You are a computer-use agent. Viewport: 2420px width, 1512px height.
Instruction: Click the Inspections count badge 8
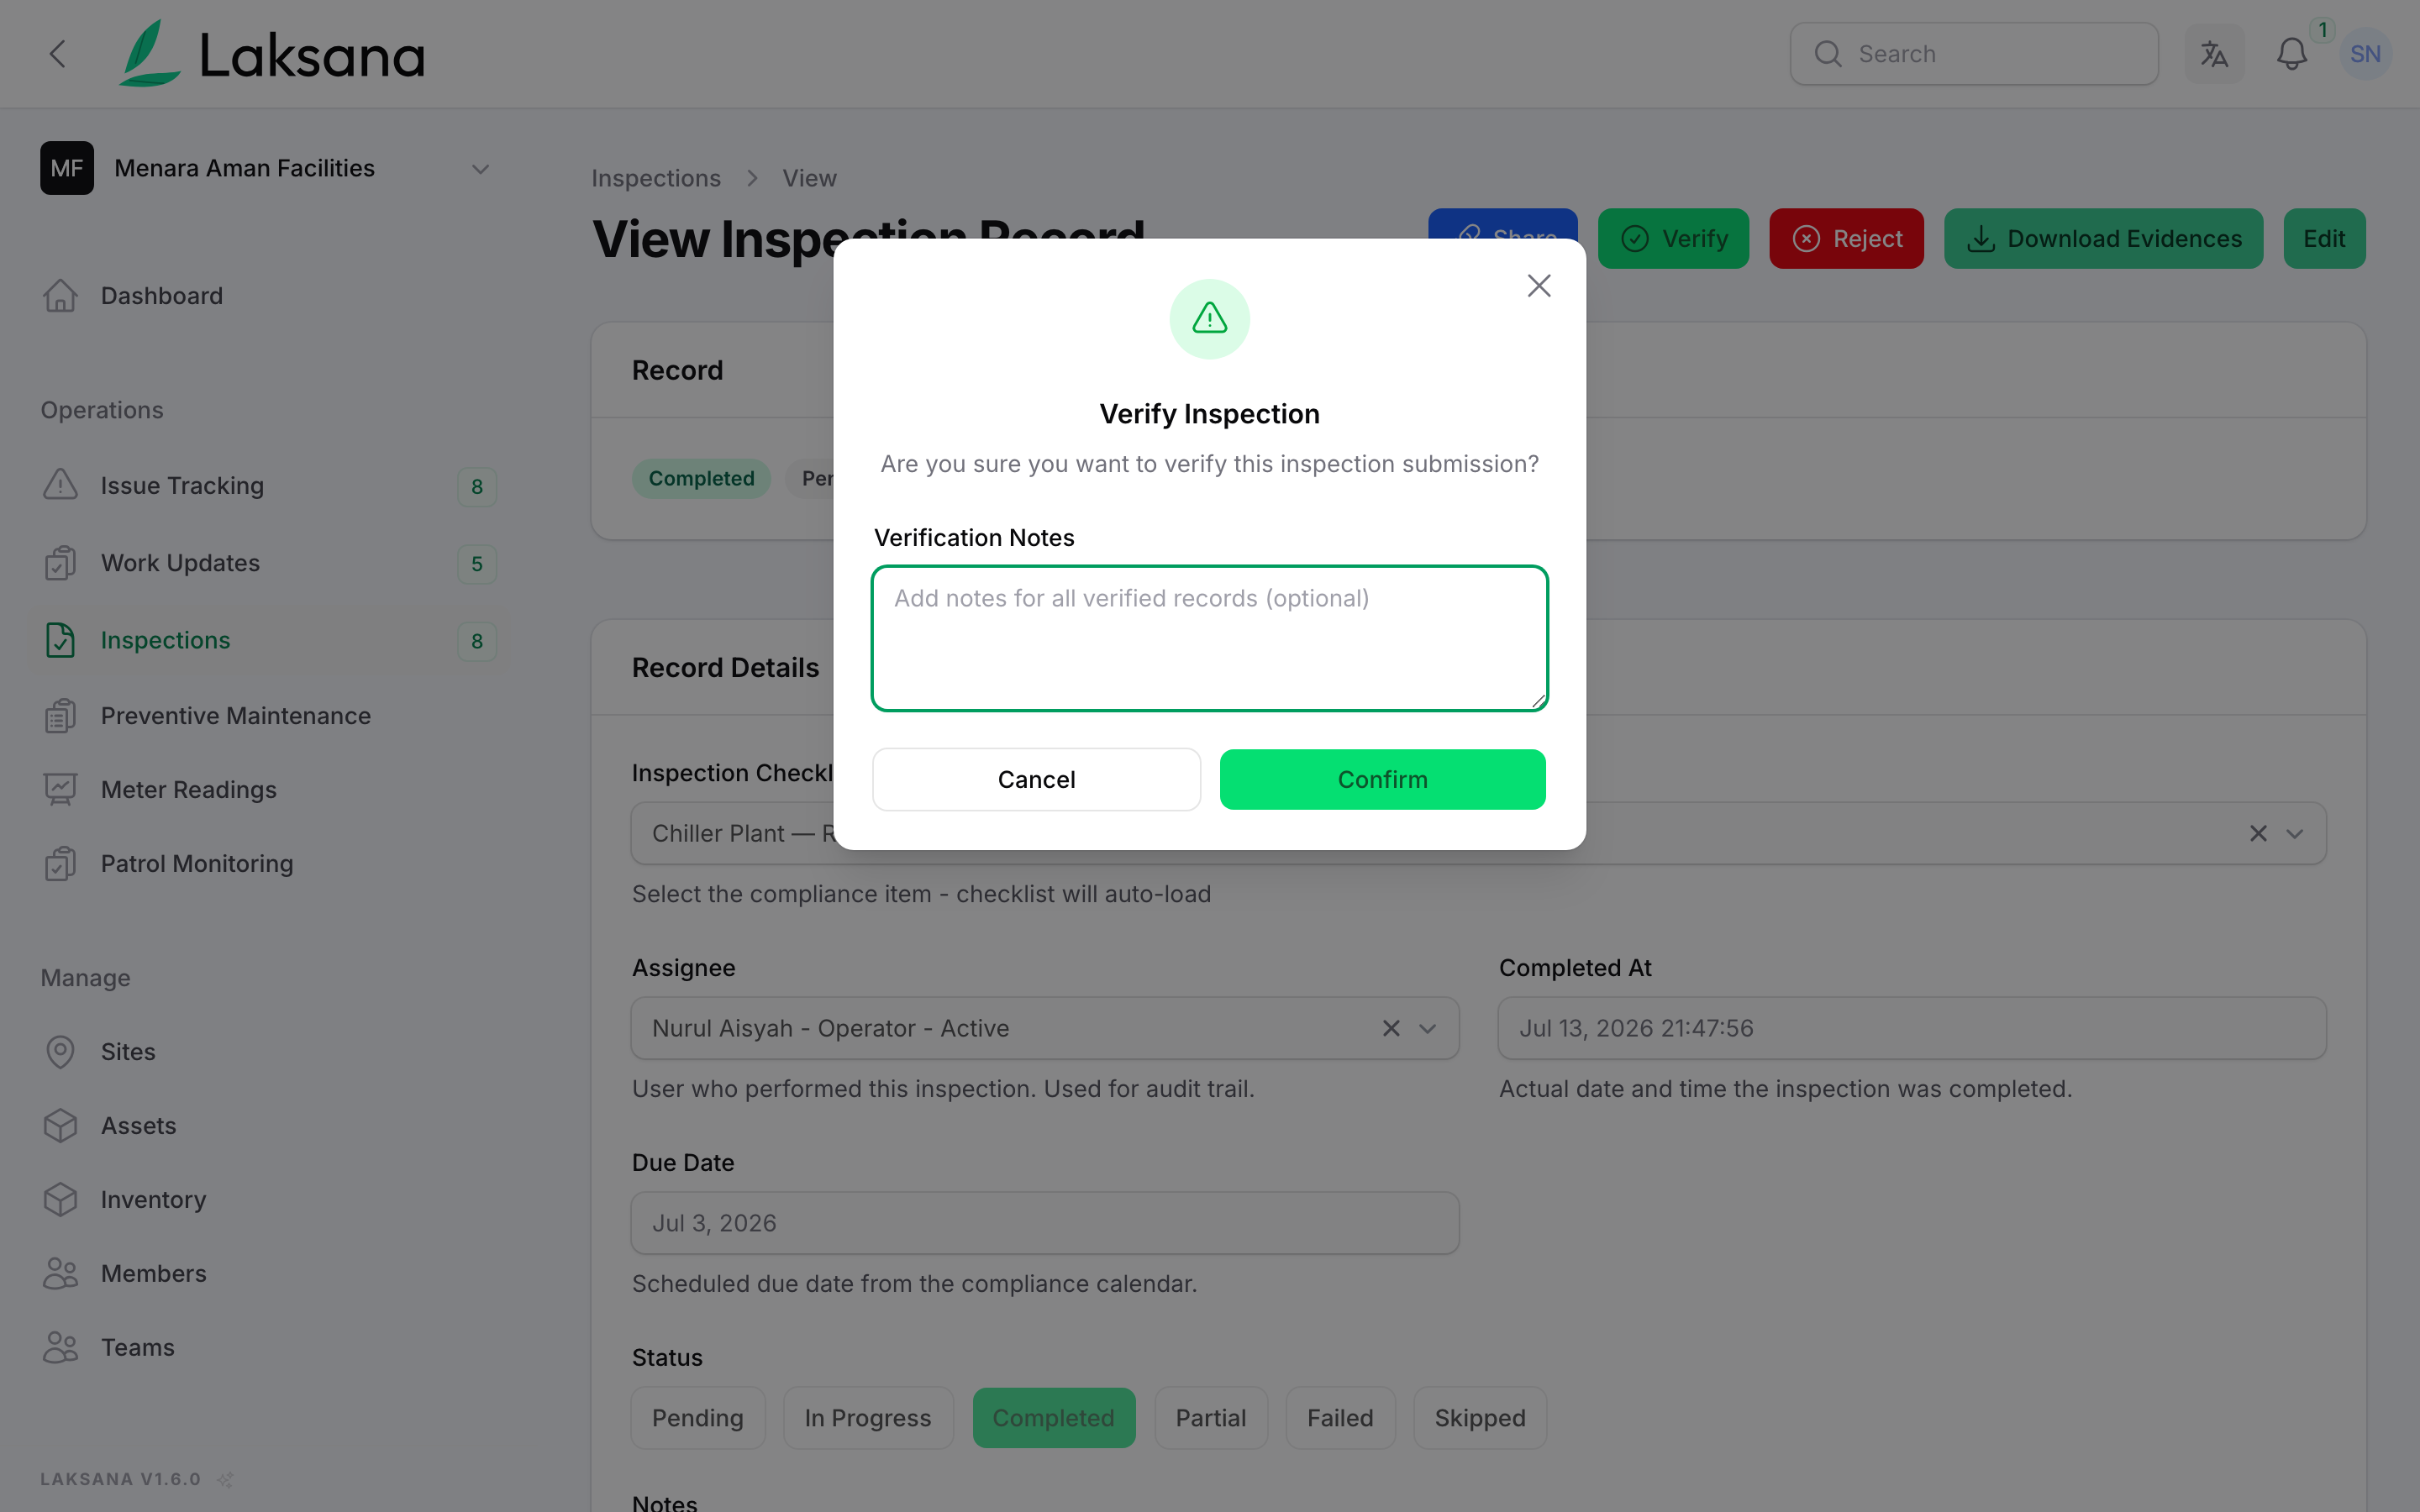[x=477, y=641]
